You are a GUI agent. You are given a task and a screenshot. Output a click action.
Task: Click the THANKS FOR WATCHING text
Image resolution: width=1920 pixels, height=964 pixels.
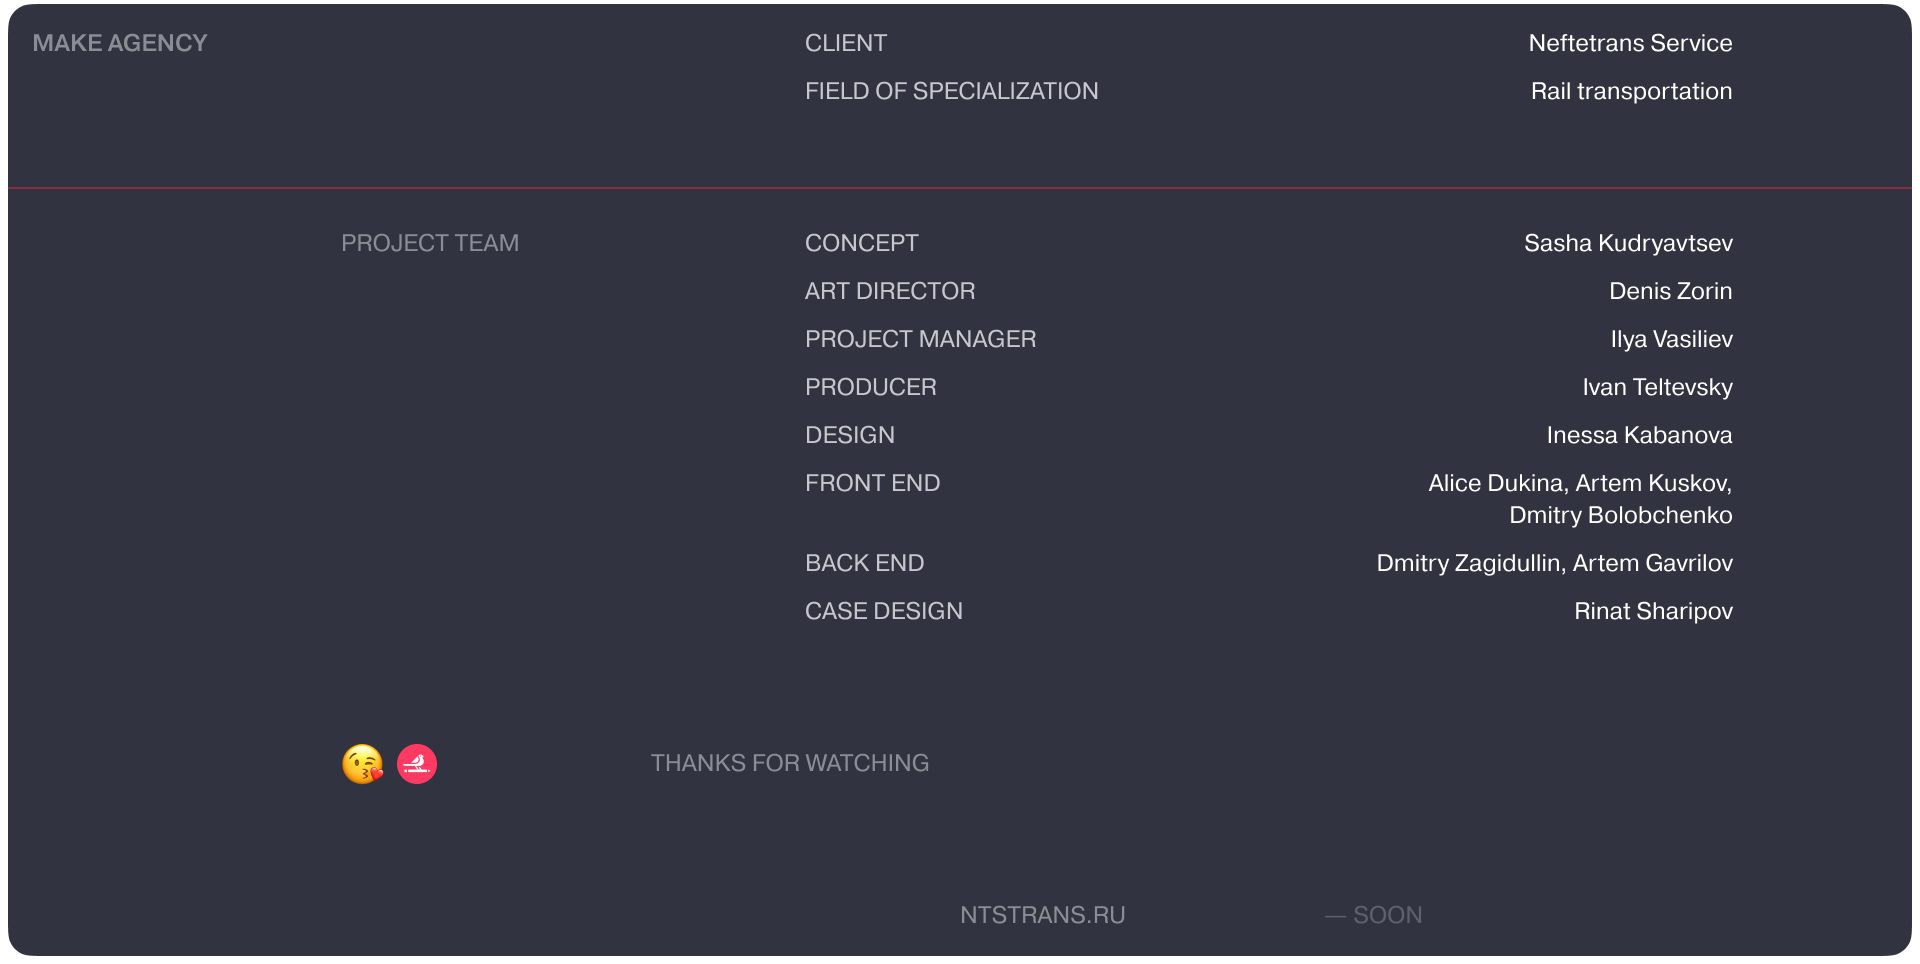point(790,763)
